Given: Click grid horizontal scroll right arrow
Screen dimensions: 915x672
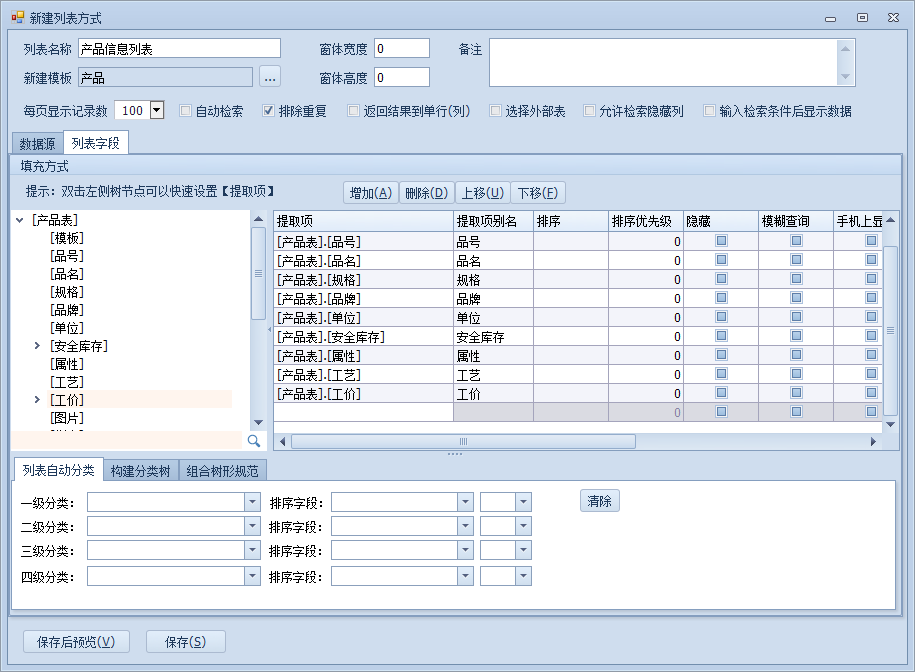Looking at the screenshot, I should (873, 442).
